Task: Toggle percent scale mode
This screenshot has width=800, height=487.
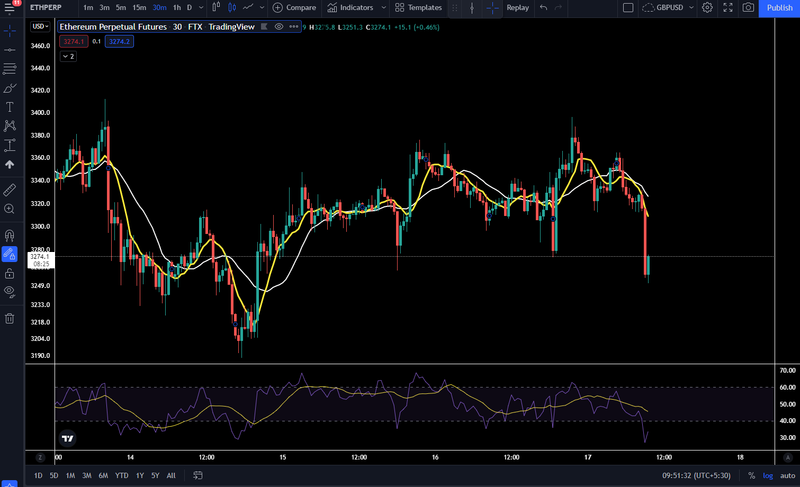Action: tap(751, 475)
